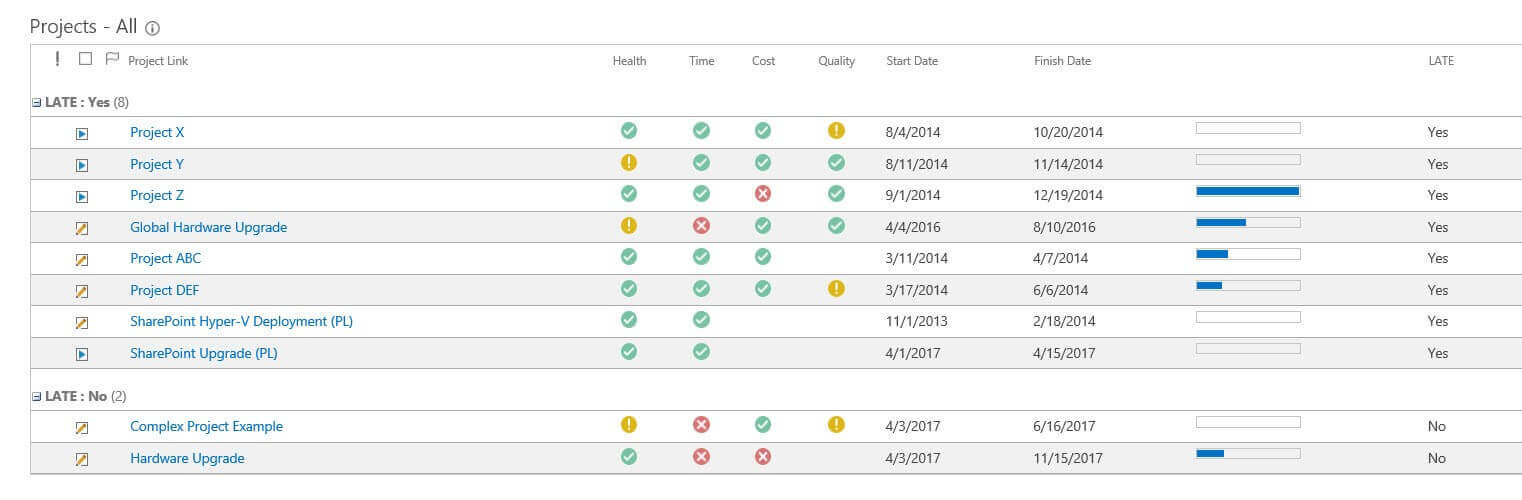1522x500 pixels.
Task: Click SharePoint Upgrade (PL) green Time check
Action: (x=701, y=351)
